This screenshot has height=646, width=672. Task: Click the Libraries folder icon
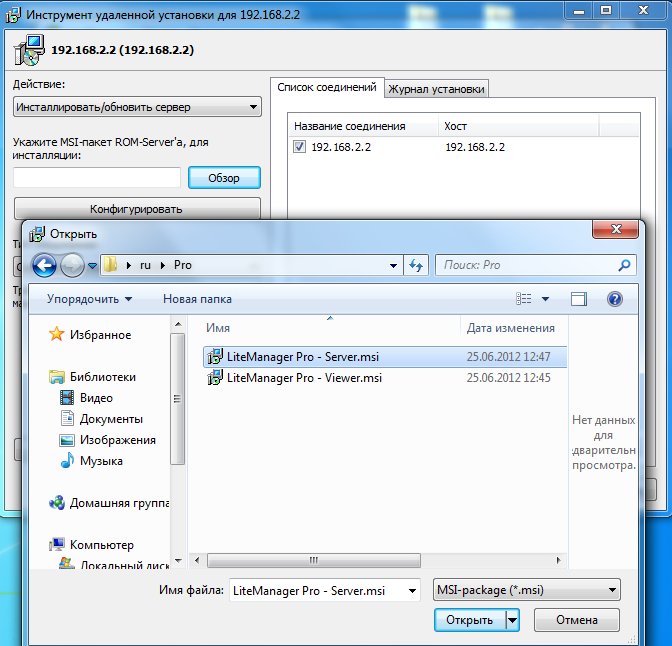[57, 377]
